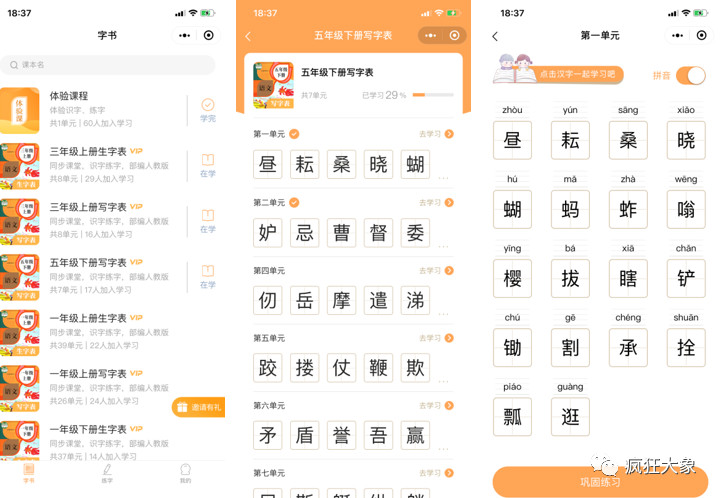Image resolution: width=720 pixels, height=498 pixels.
Task: Tap 去学习 arrow for 第七单元
Action: 449,473
